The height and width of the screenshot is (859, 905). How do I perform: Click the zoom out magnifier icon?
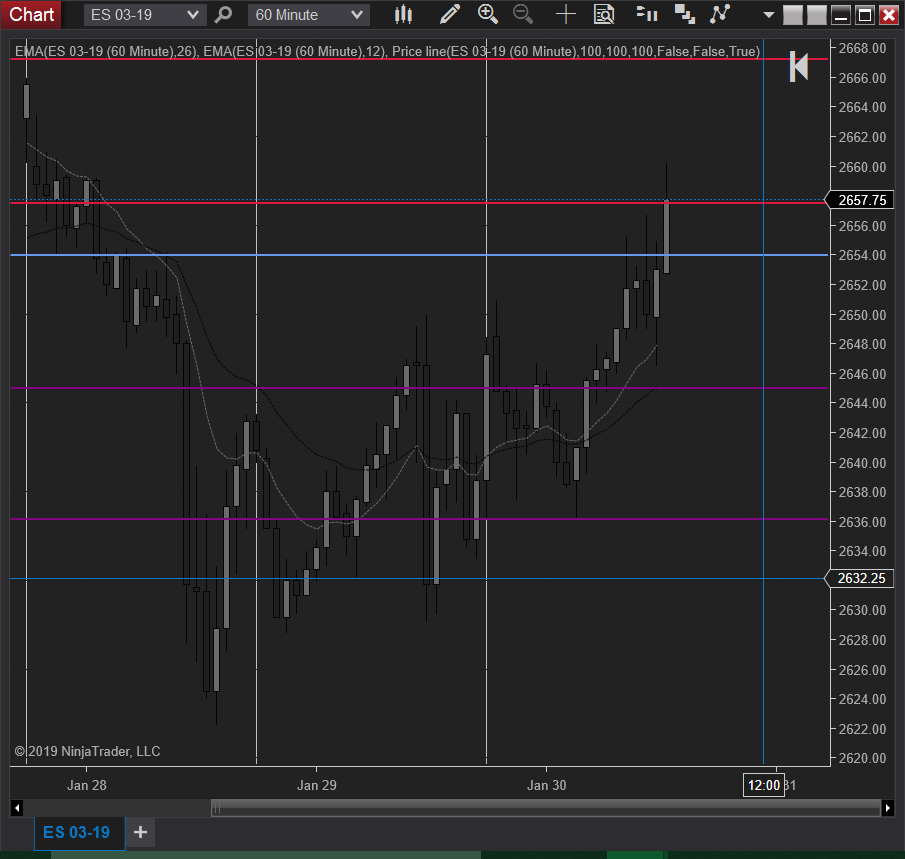523,14
